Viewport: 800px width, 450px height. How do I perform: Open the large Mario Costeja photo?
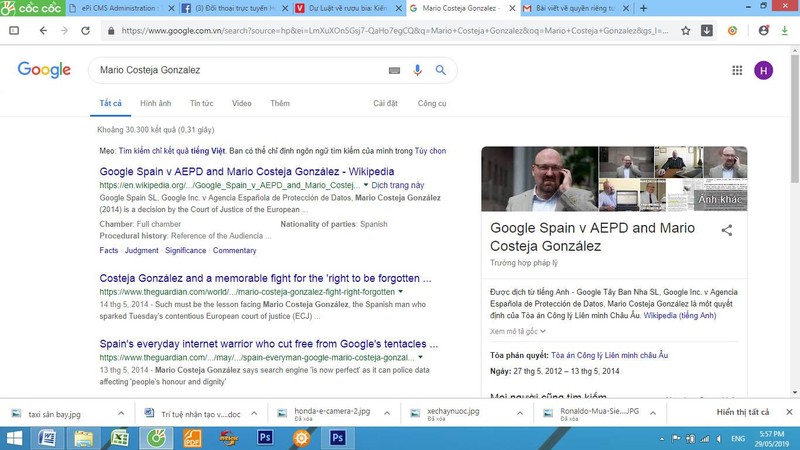[539, 179]
